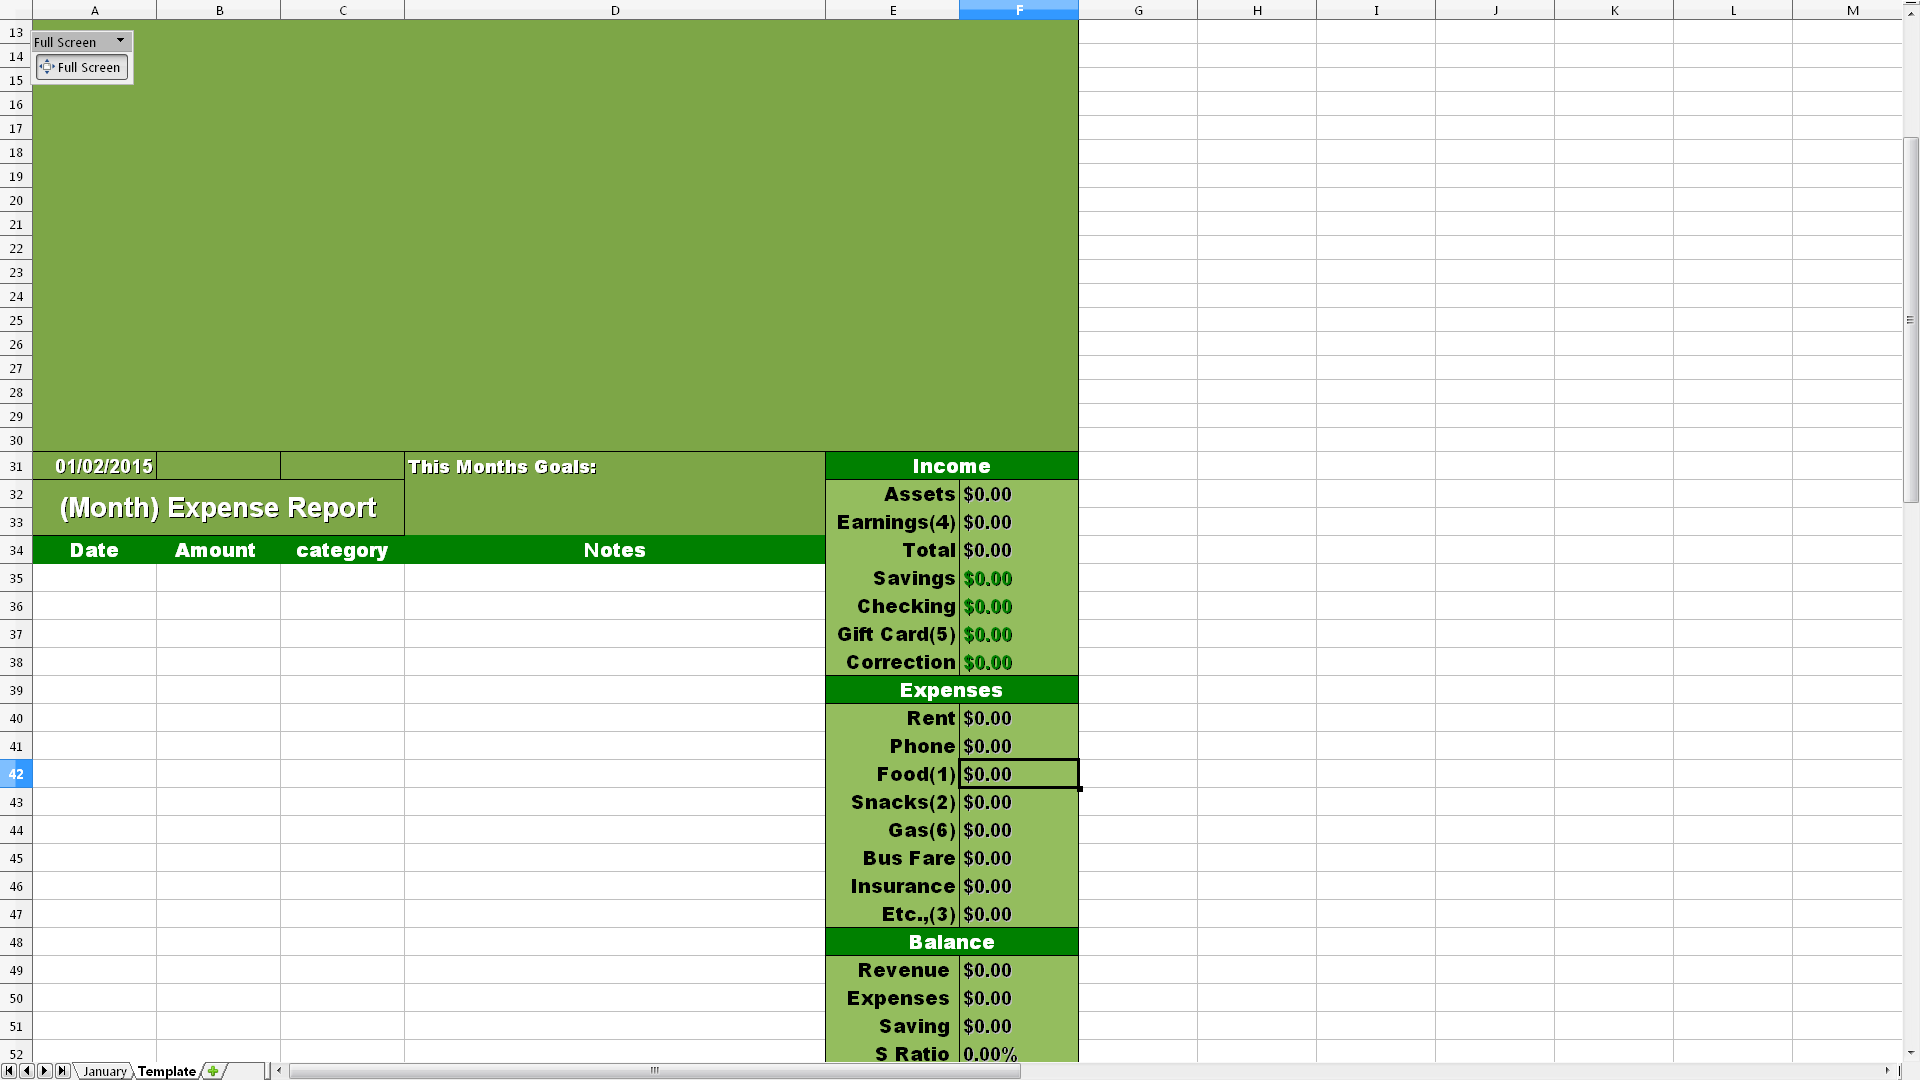1920x1080 pixels.
Task: Click the Category input field in row 35
Action: [342, 578]
